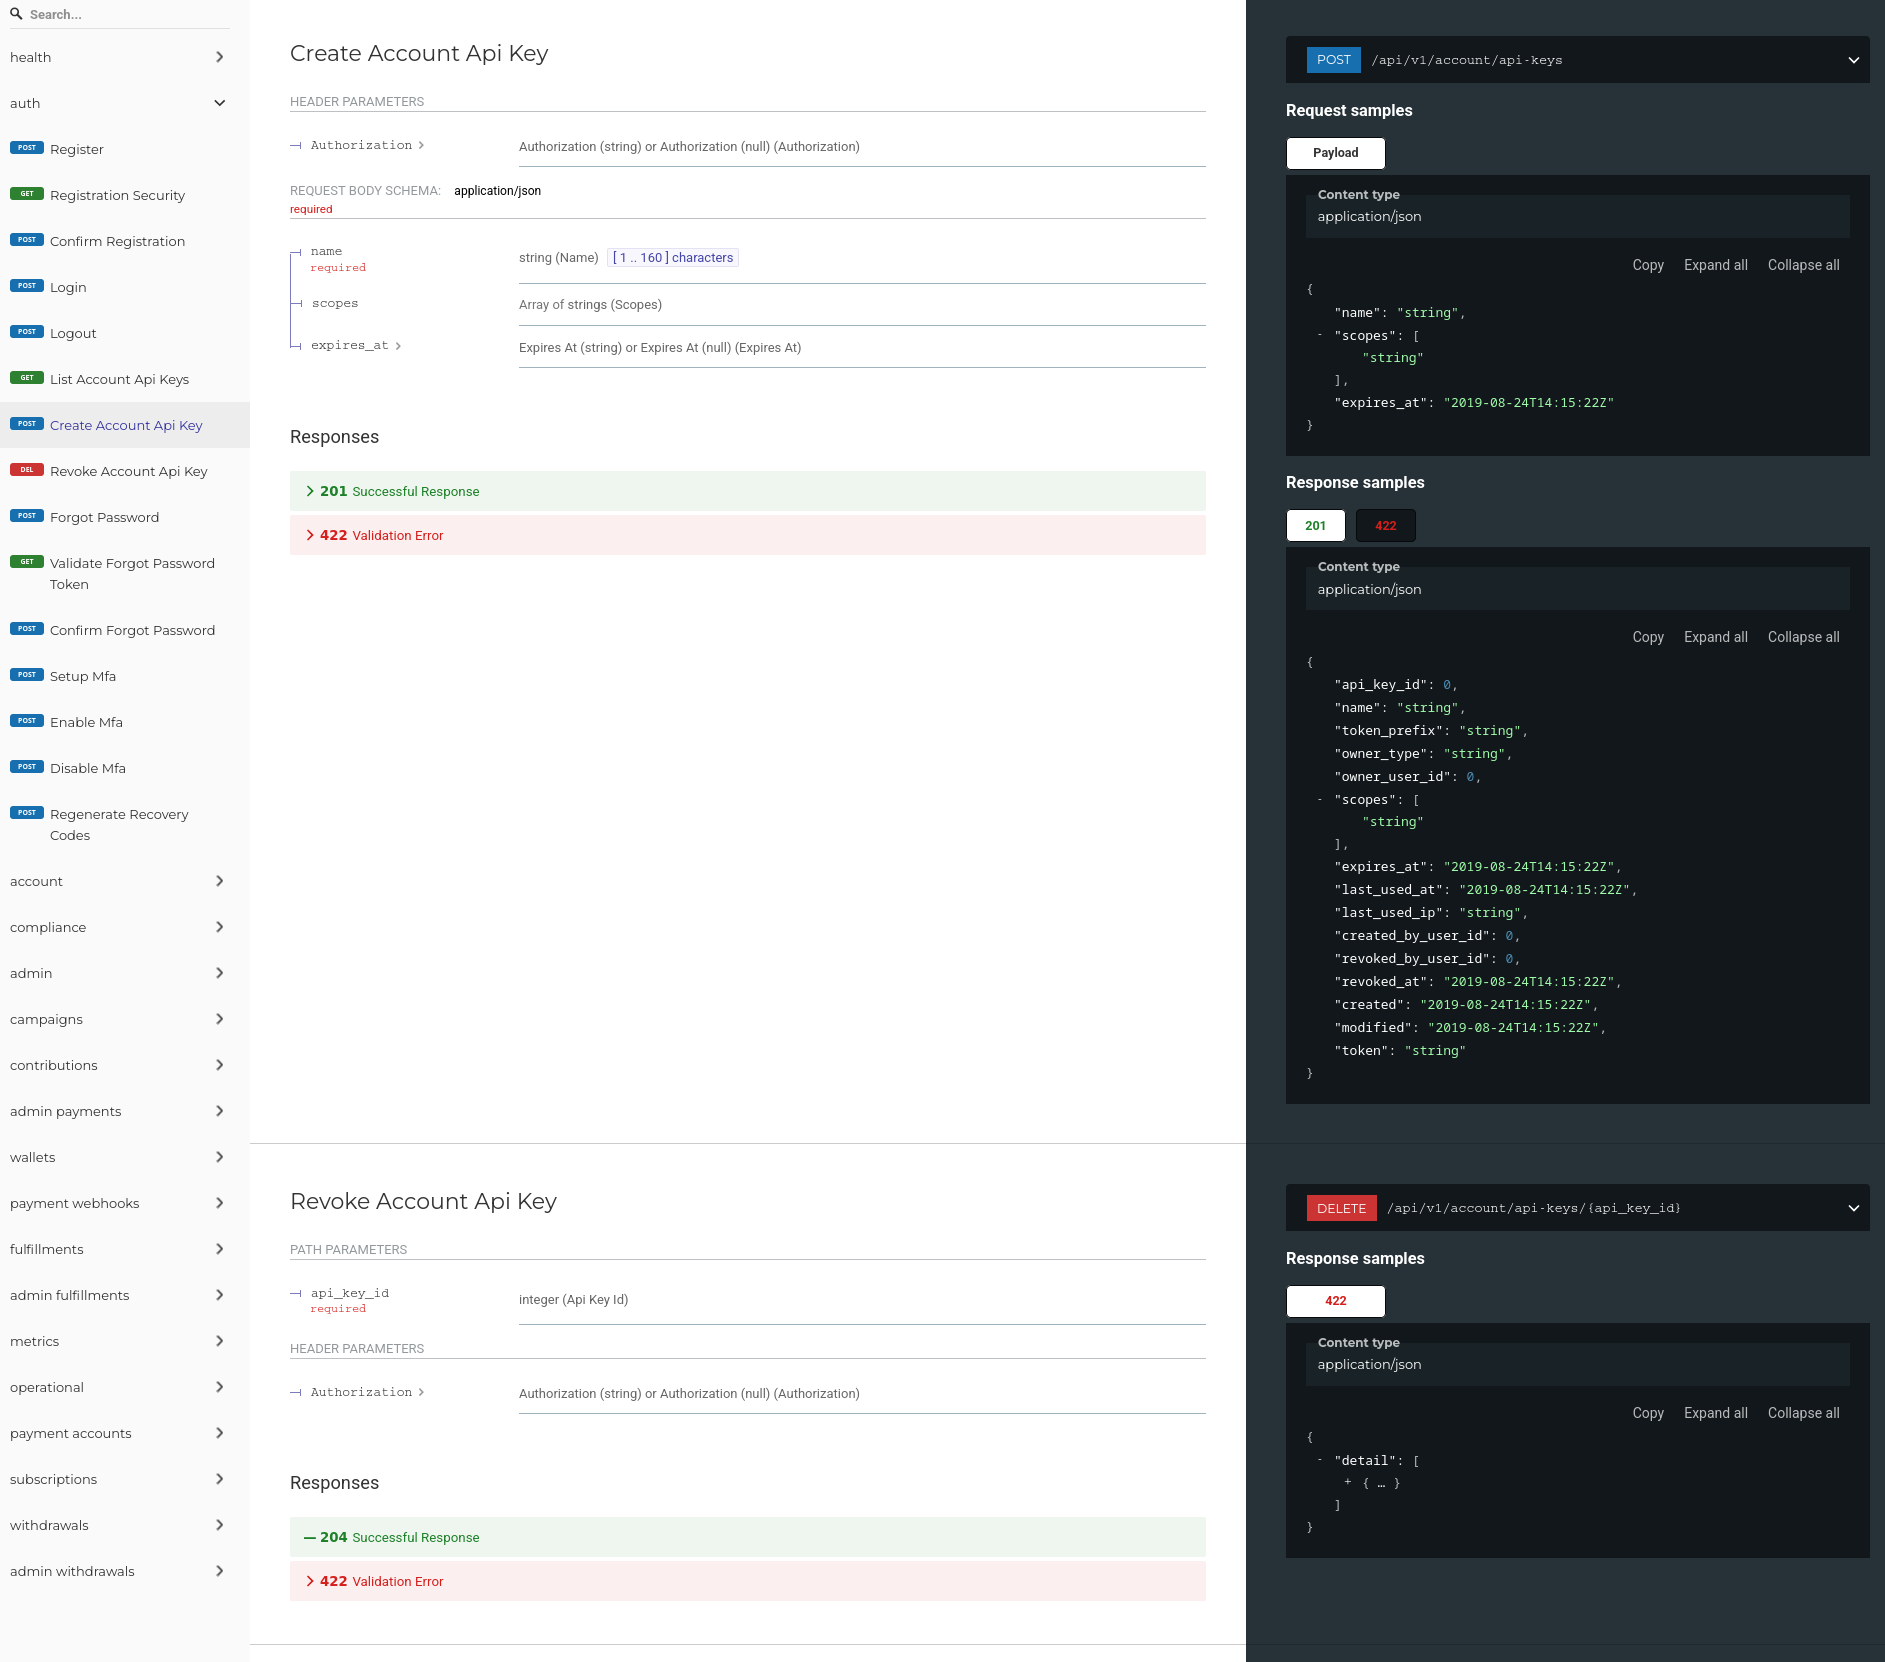Expand all in 201 response sample
Image resolution: width=1885 pixels, height=1662 pixels.
[x=1716, y=637]
